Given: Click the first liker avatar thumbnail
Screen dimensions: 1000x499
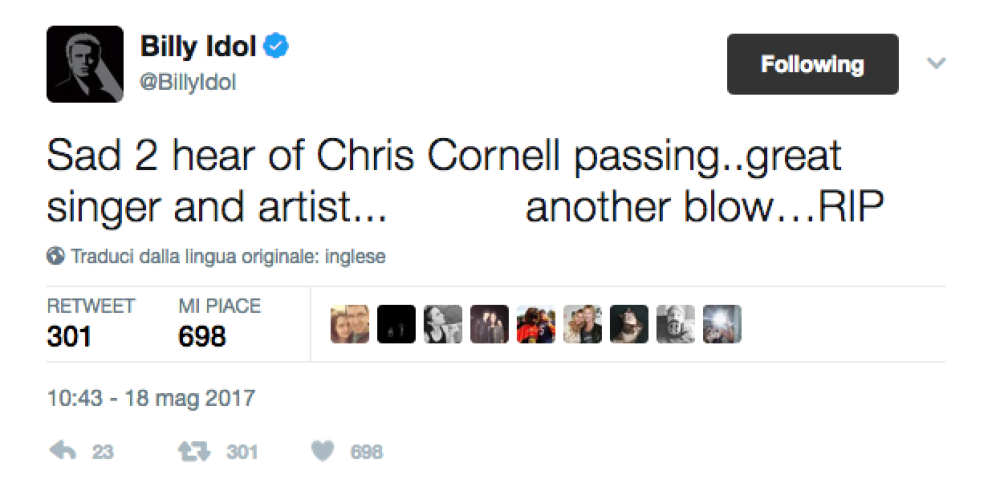Looking at the screenshot, I should click(350, 324).
